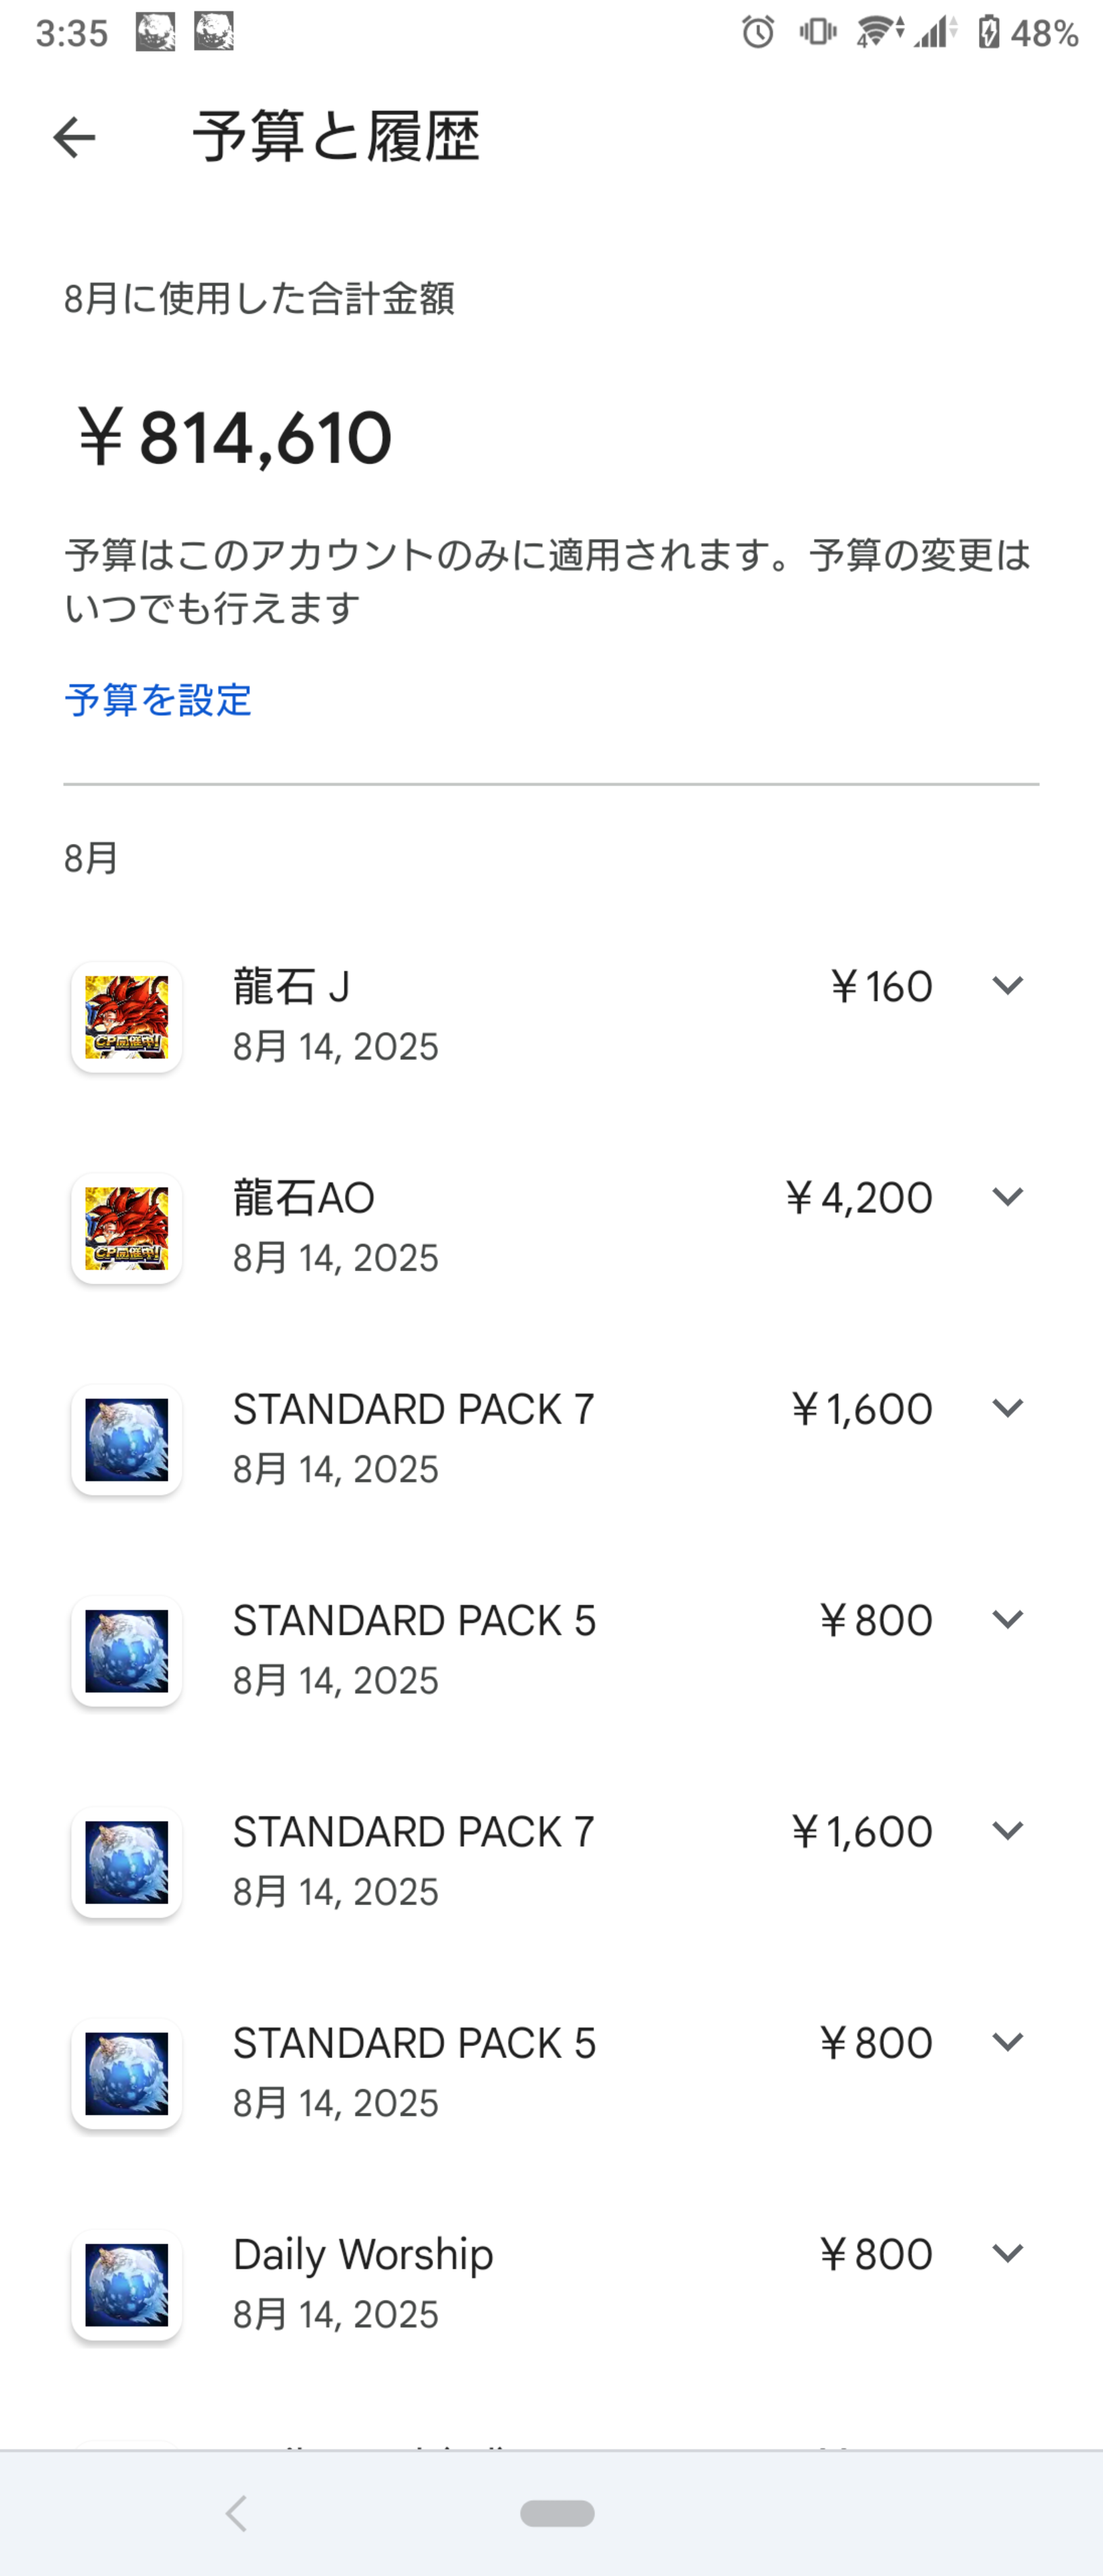Select the 龍石AO purchase title
Screen dimensions: 1103x2576
(304, 1197)
